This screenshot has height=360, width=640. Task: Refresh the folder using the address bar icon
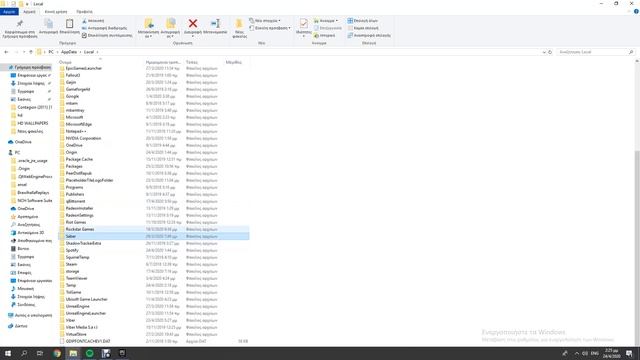click(550, 52)
